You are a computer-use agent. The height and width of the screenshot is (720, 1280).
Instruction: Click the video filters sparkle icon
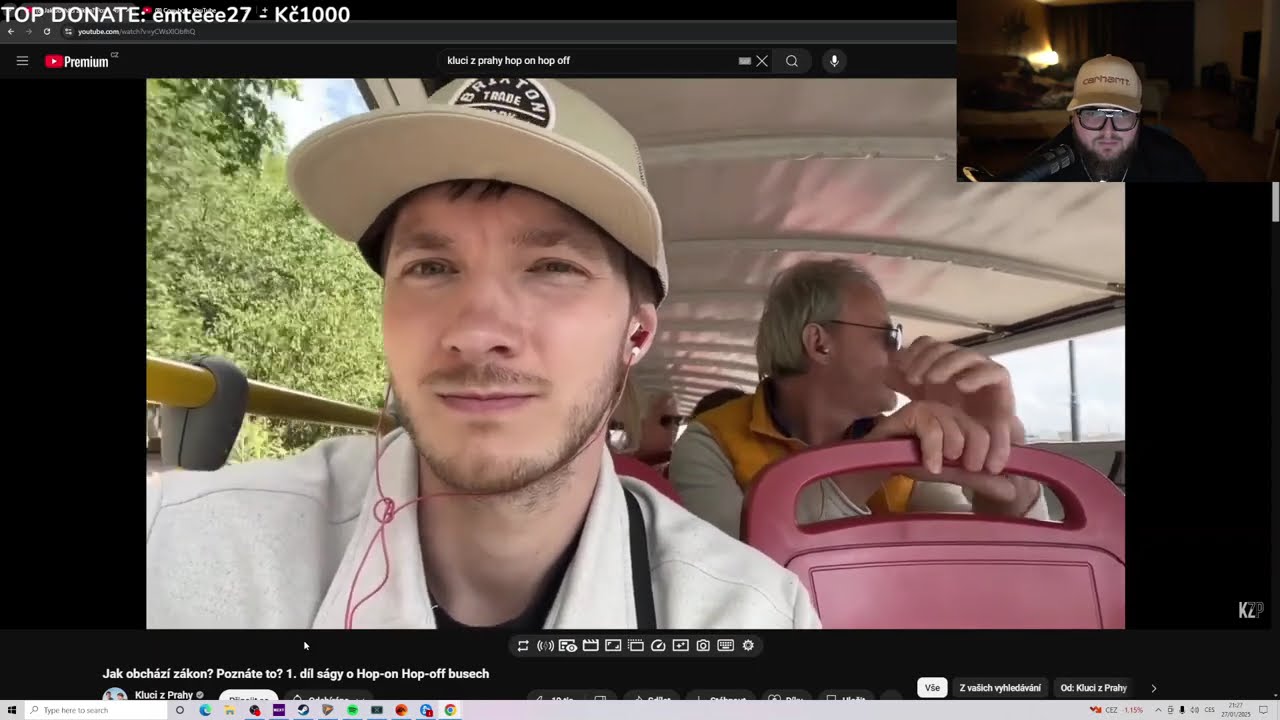click(x=681, y=646)
